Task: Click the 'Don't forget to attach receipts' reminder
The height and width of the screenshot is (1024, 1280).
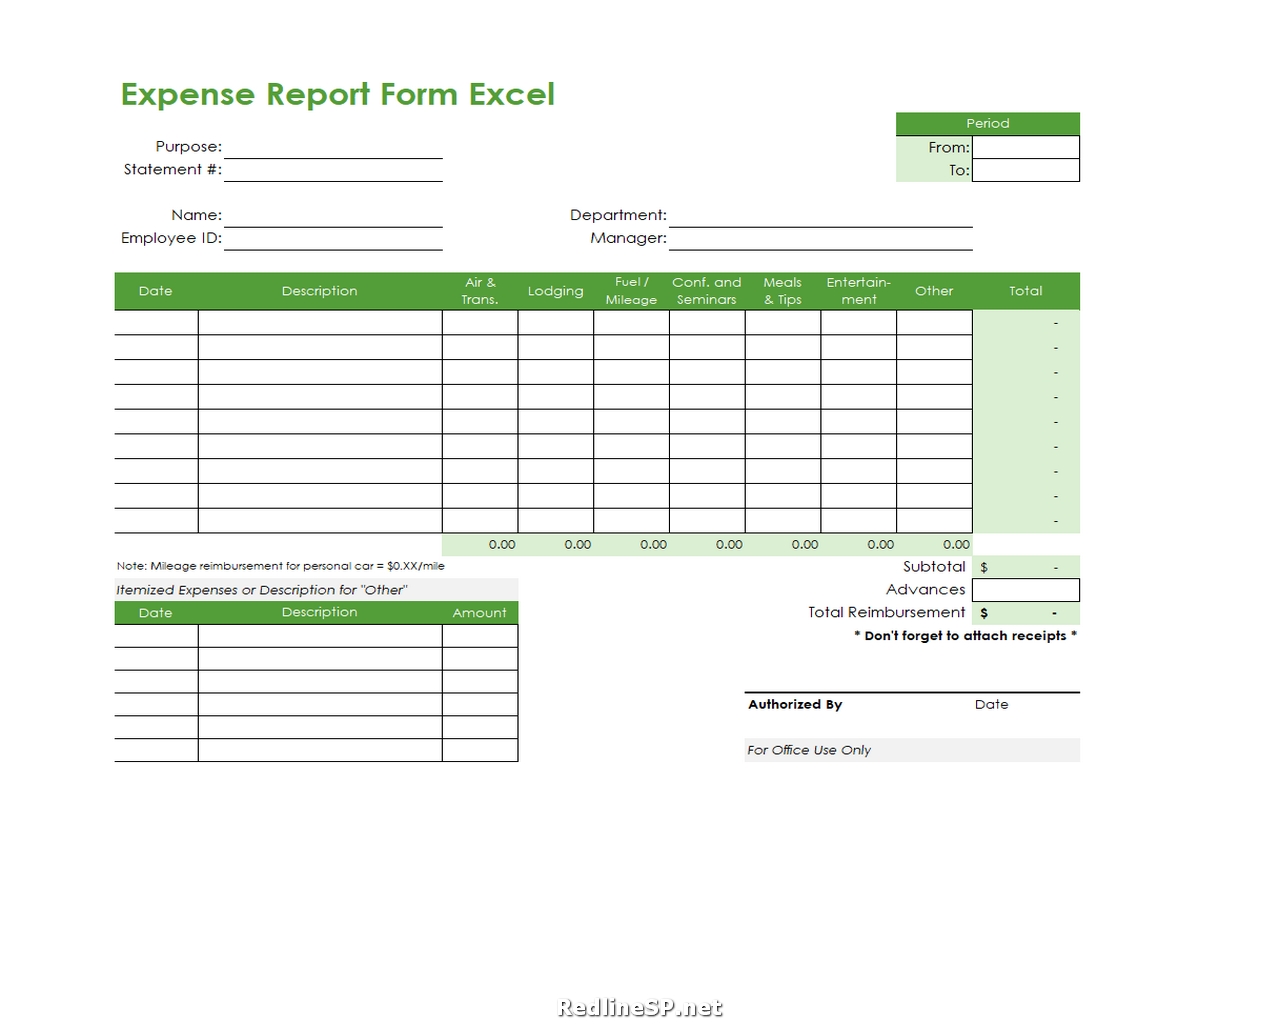Action: click(965, 636)
